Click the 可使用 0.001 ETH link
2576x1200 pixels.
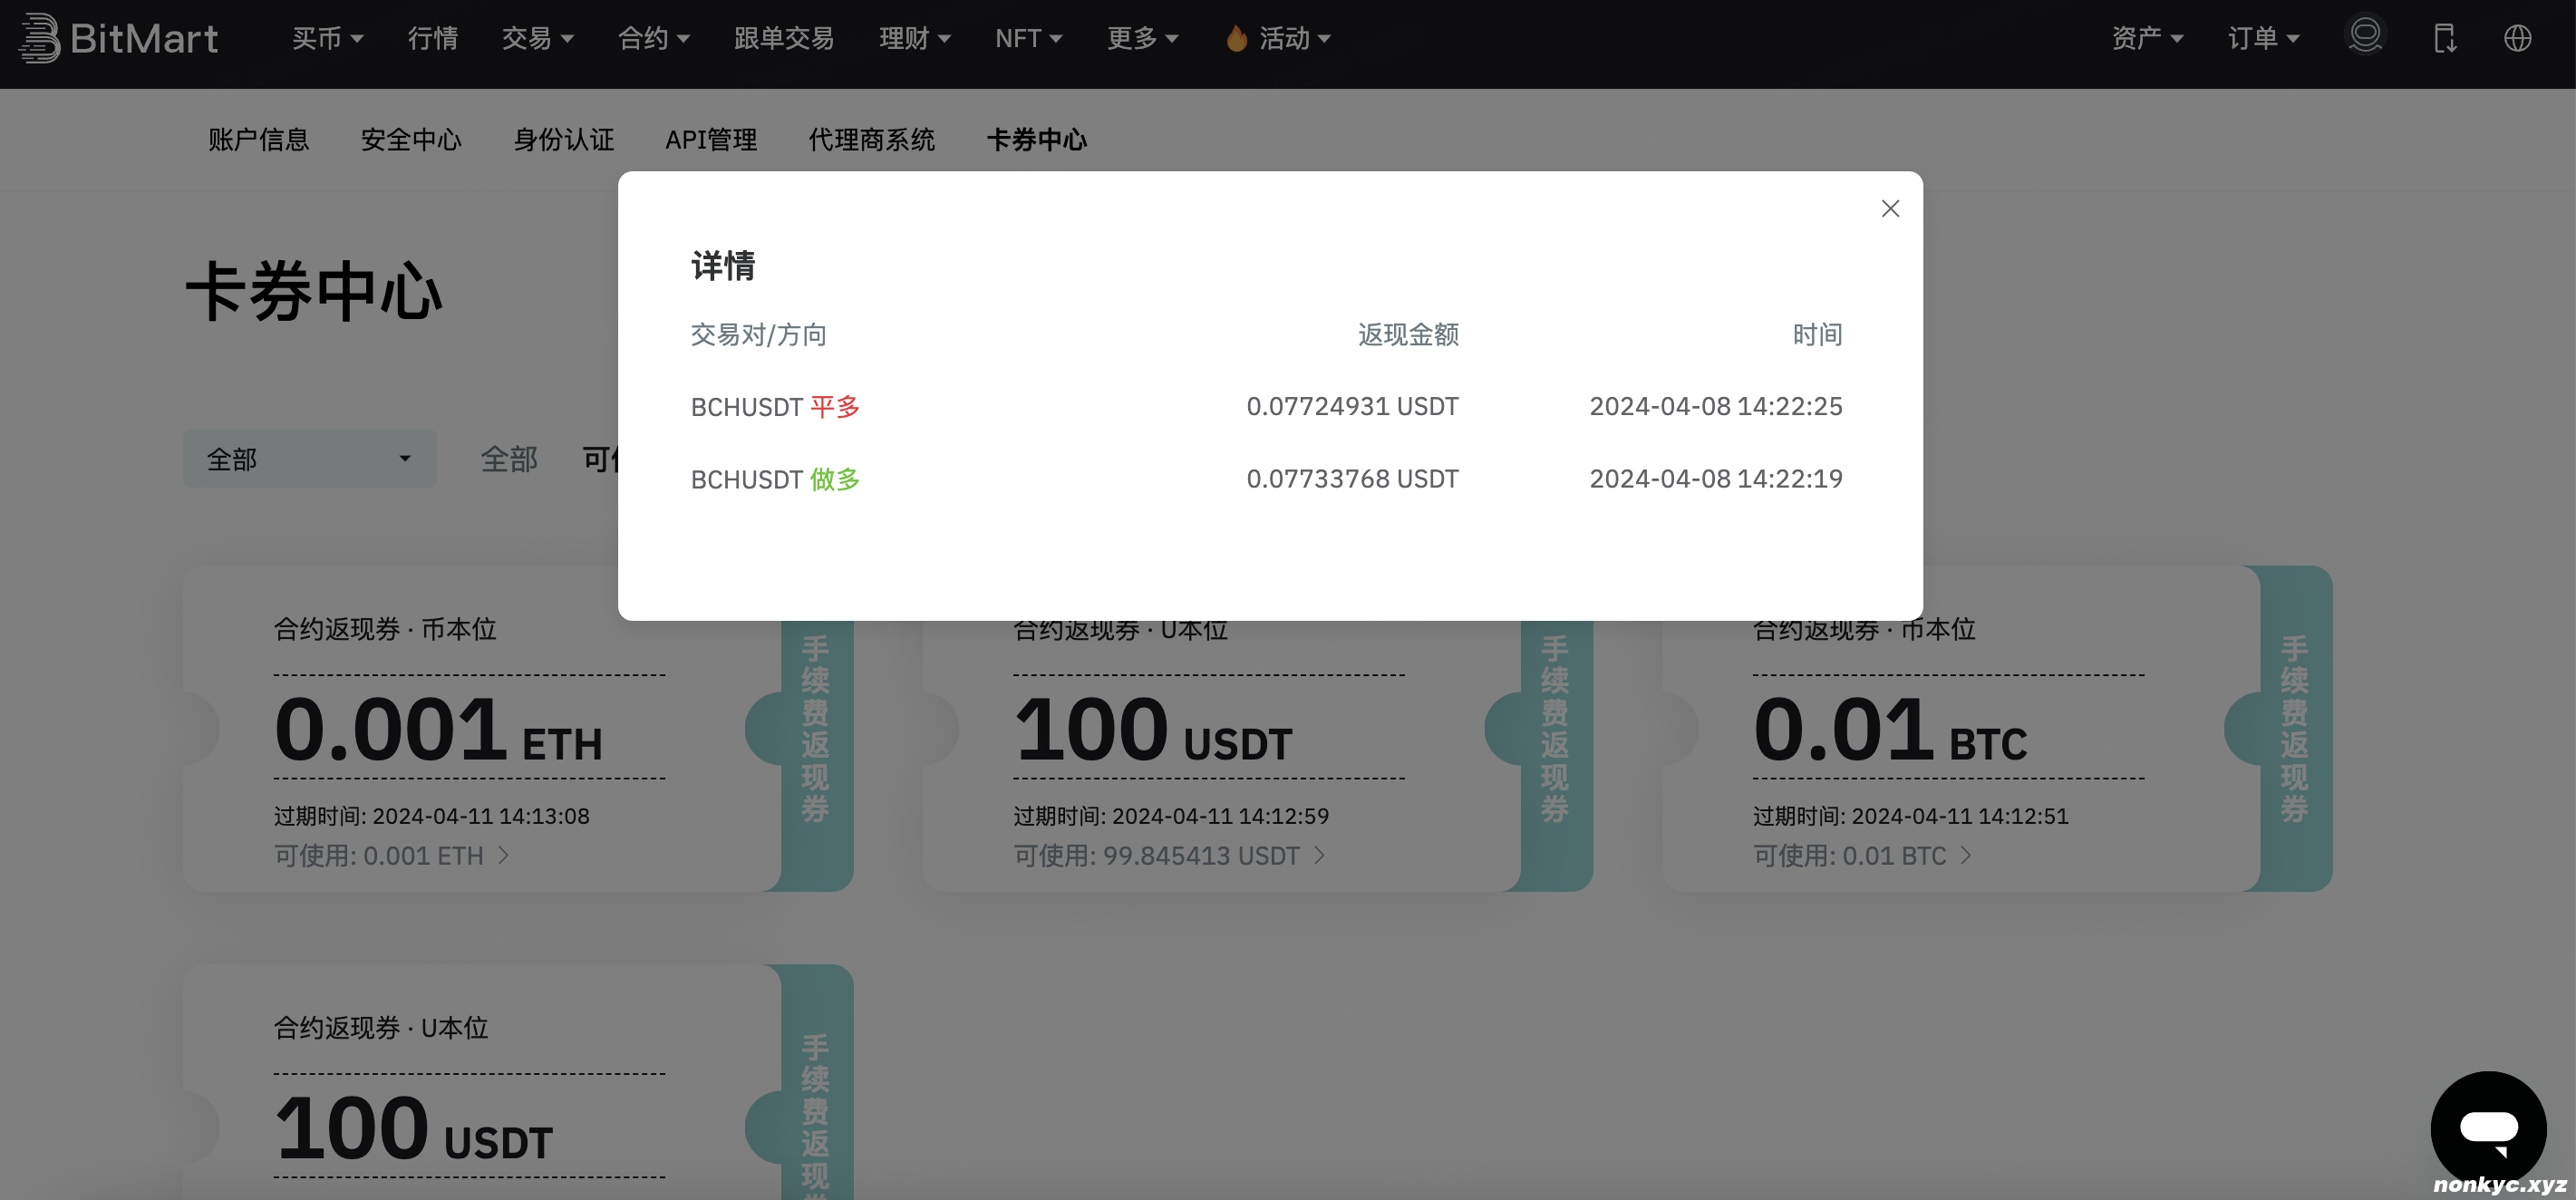[x=390, y=856]
